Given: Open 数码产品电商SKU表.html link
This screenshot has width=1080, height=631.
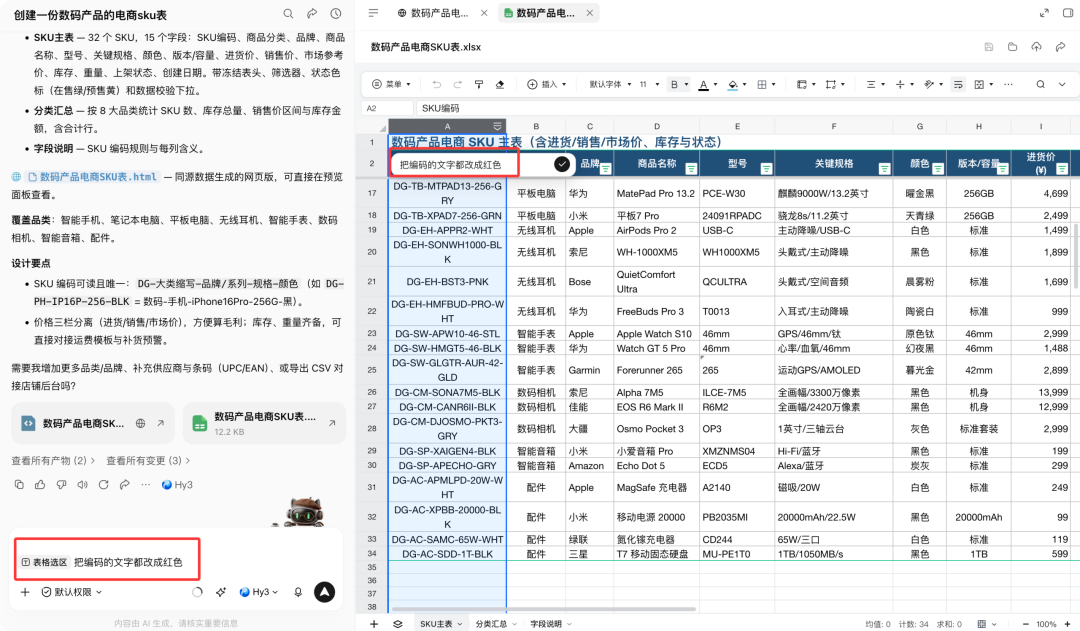Looking at the screenshot, I should point(92,177).
